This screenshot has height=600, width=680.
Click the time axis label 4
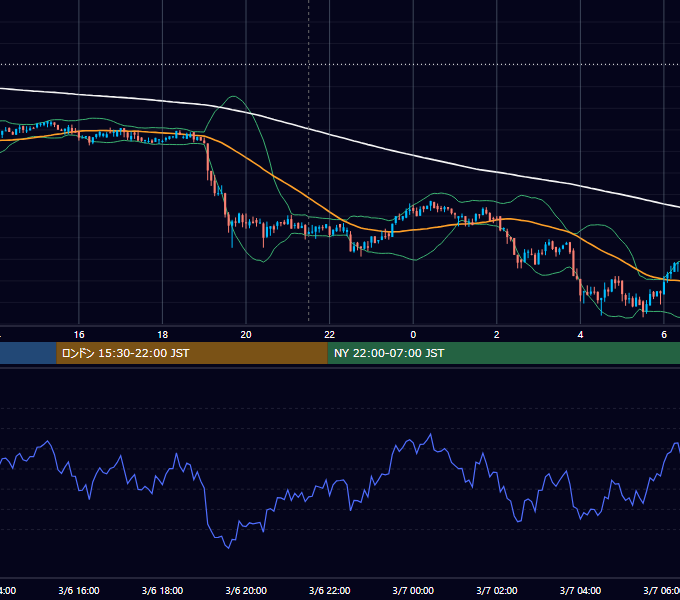[580, 335]
